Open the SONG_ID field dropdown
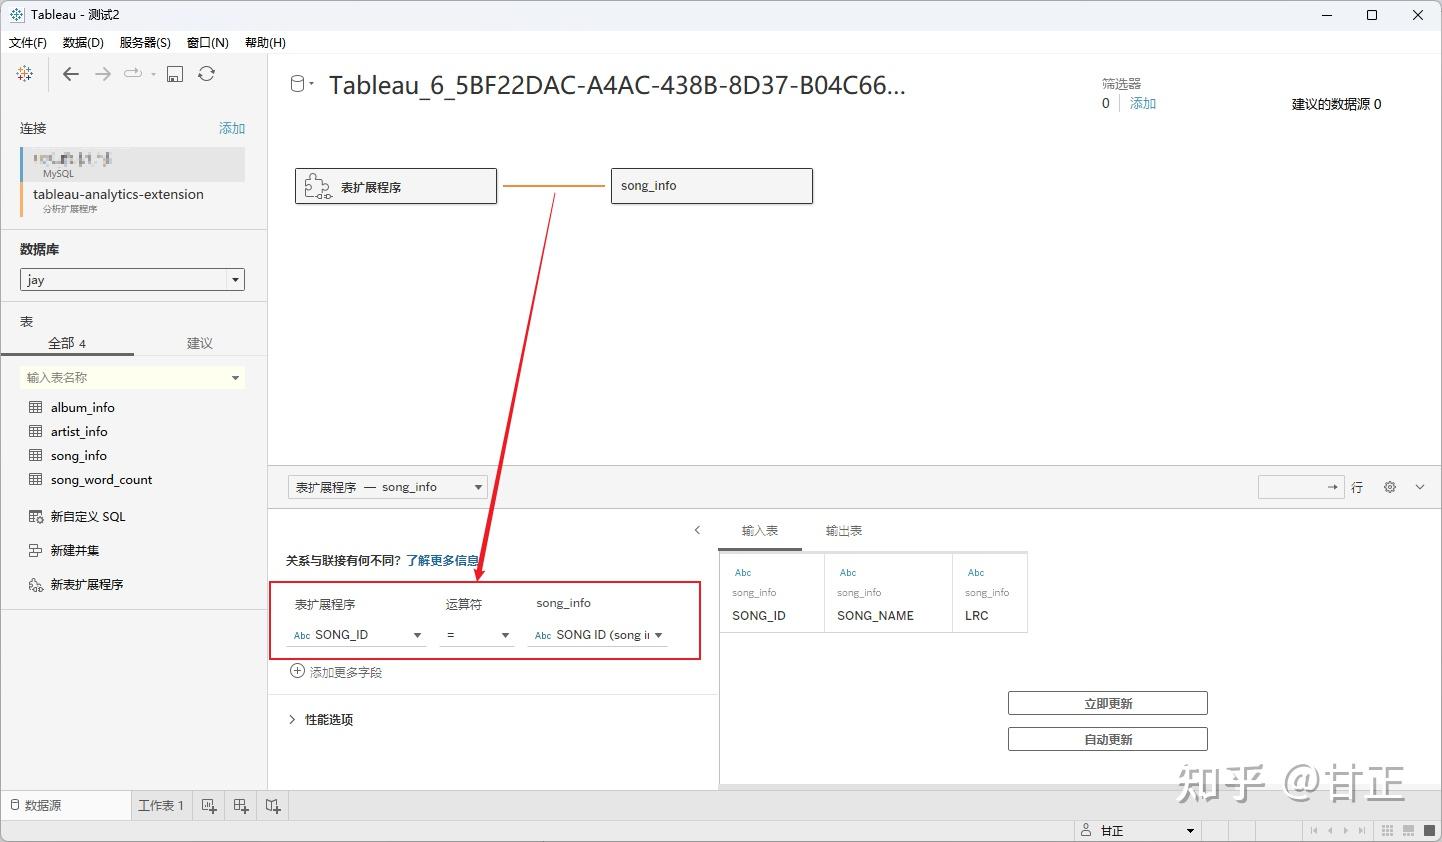This screenshot has width=1442, height=842. [417, 635]
